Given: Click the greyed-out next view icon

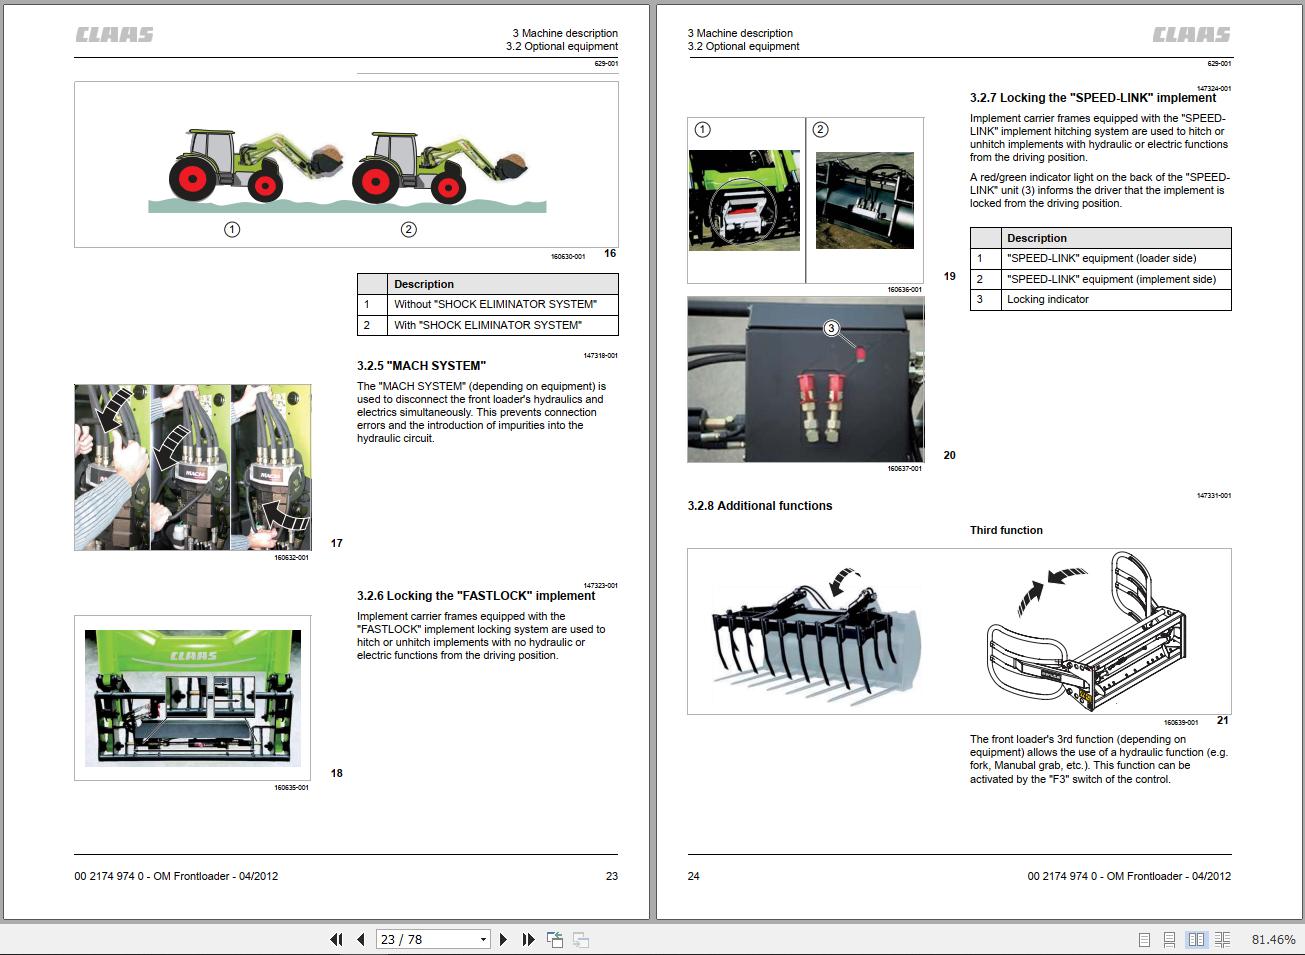Looking at the screenshot, I should tap(581, 939).
